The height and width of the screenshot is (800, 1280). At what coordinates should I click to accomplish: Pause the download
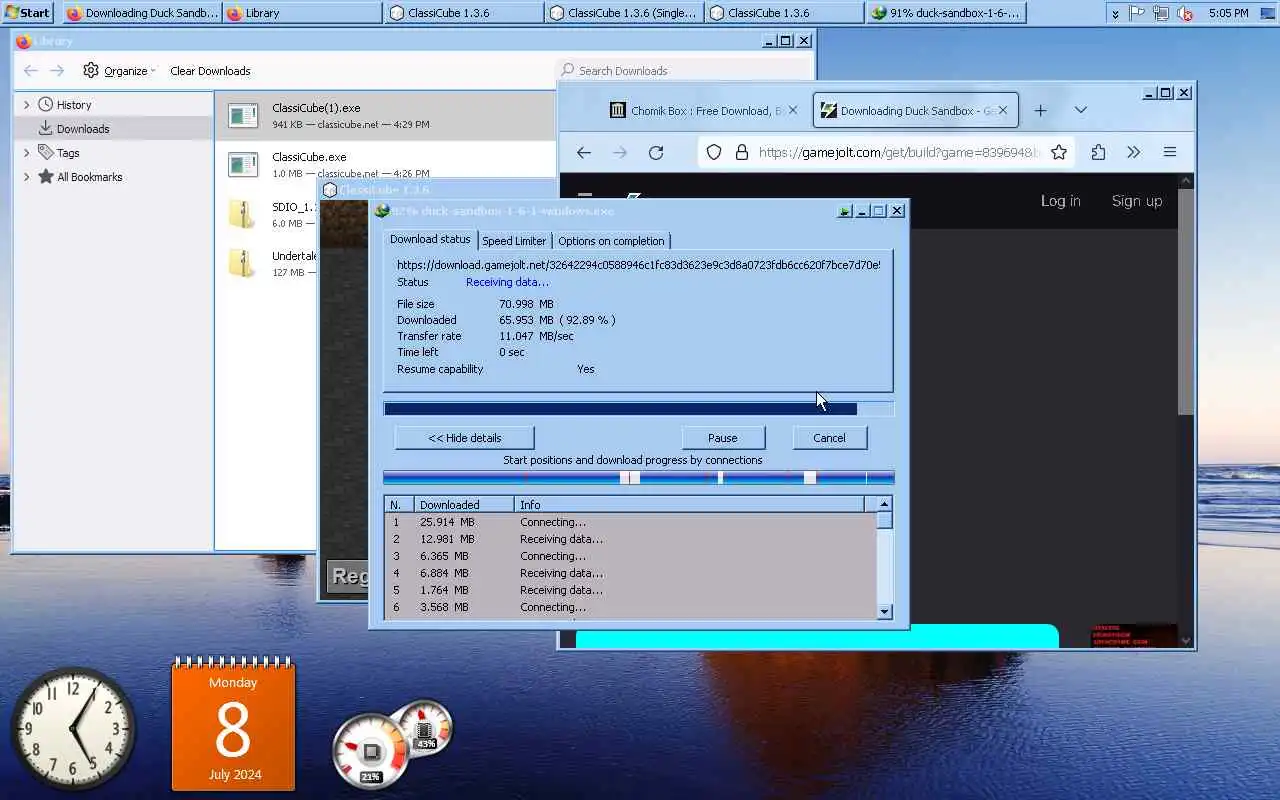click(723, 438)
